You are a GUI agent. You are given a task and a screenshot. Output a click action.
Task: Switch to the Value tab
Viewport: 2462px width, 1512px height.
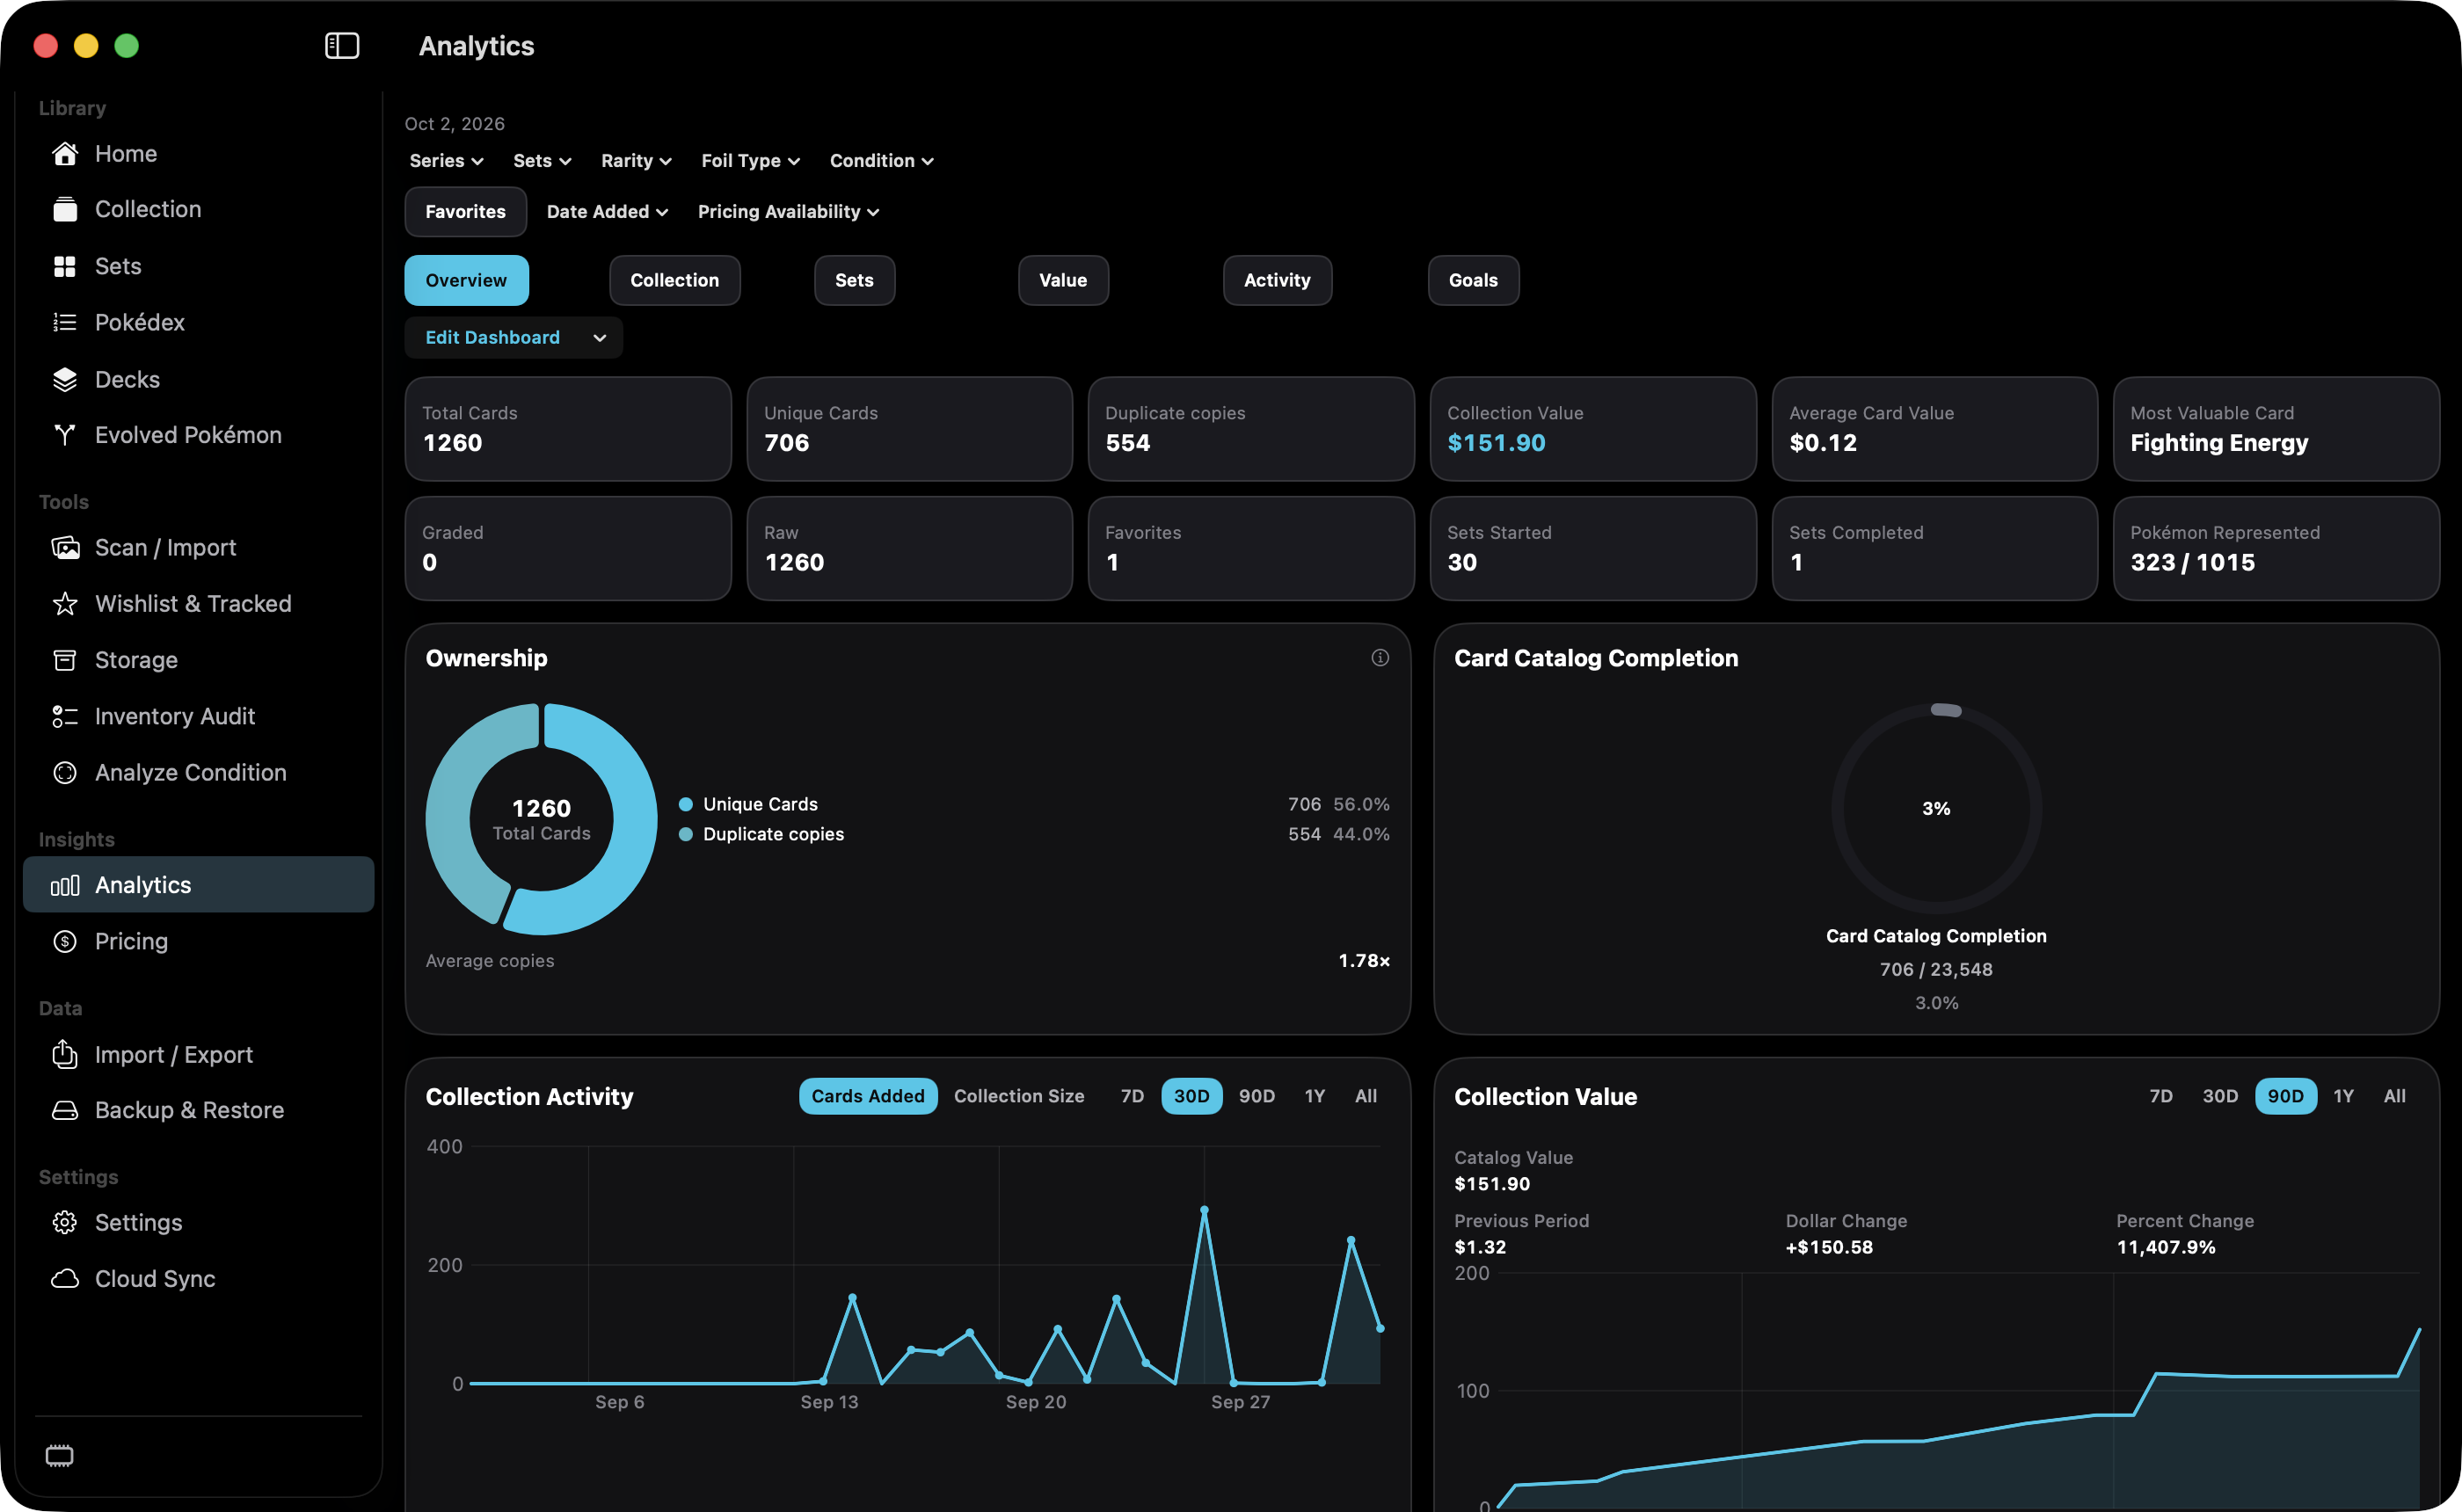pos(1063,280)
